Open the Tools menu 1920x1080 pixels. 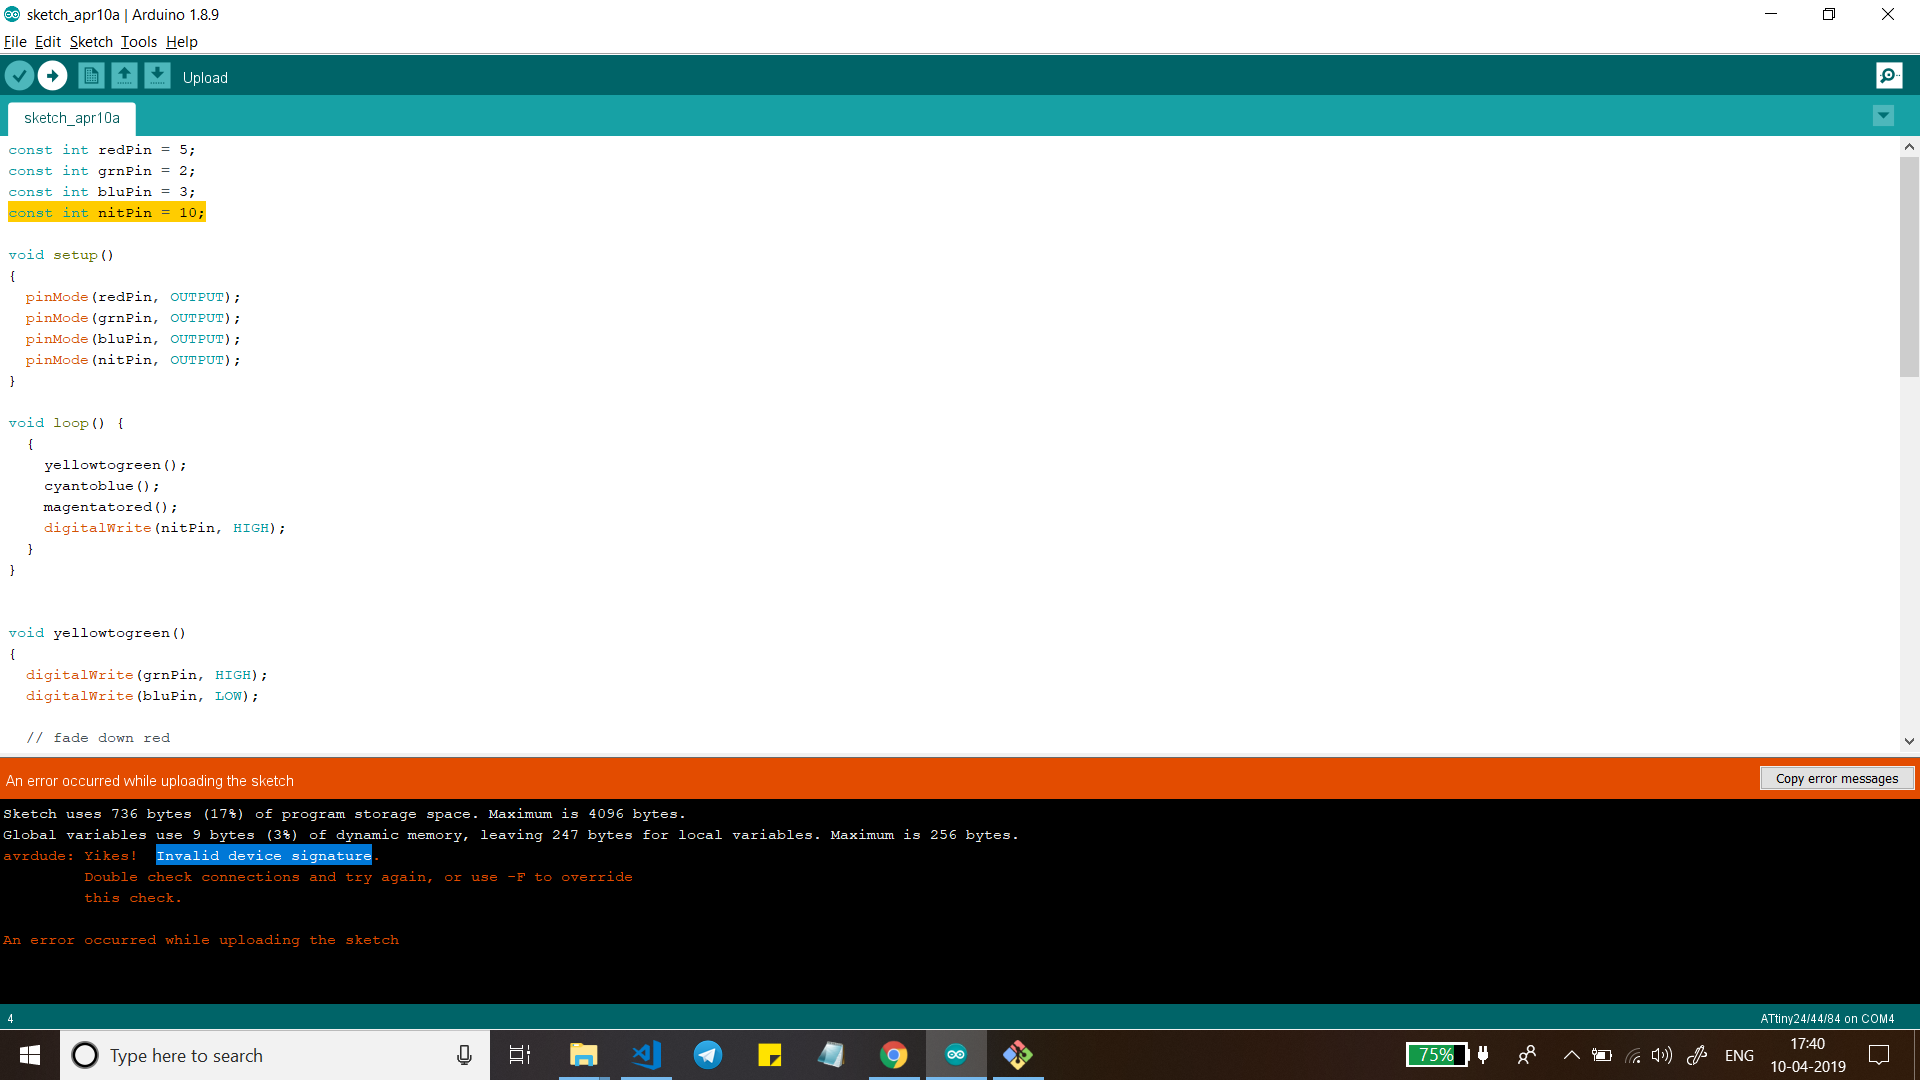139,42
